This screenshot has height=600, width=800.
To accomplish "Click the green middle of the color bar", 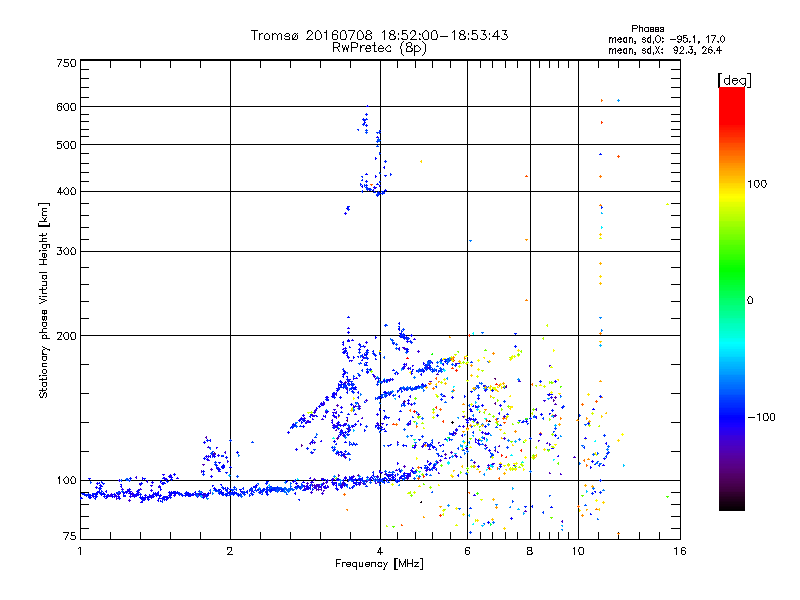I will click(732, 276).
